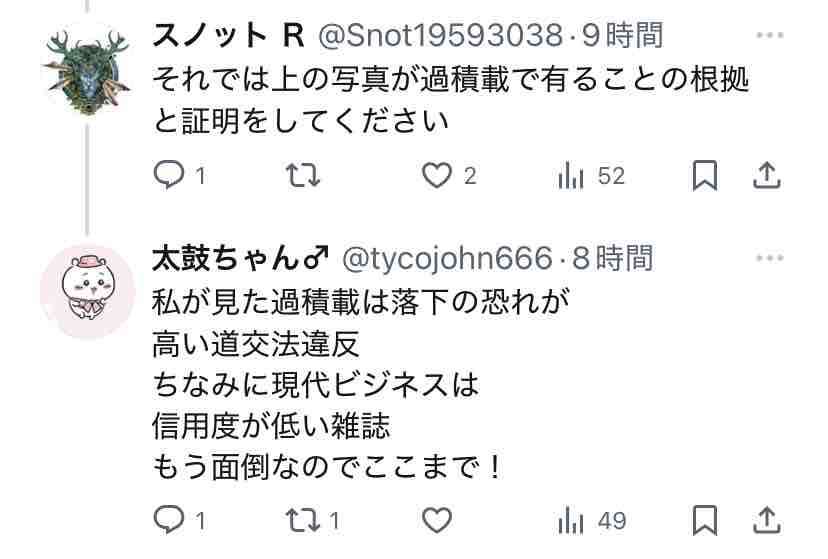This screenshot has height=559, width=828.
Task: Visit the @Snot19593038 handle link
Action: (440, 35)
